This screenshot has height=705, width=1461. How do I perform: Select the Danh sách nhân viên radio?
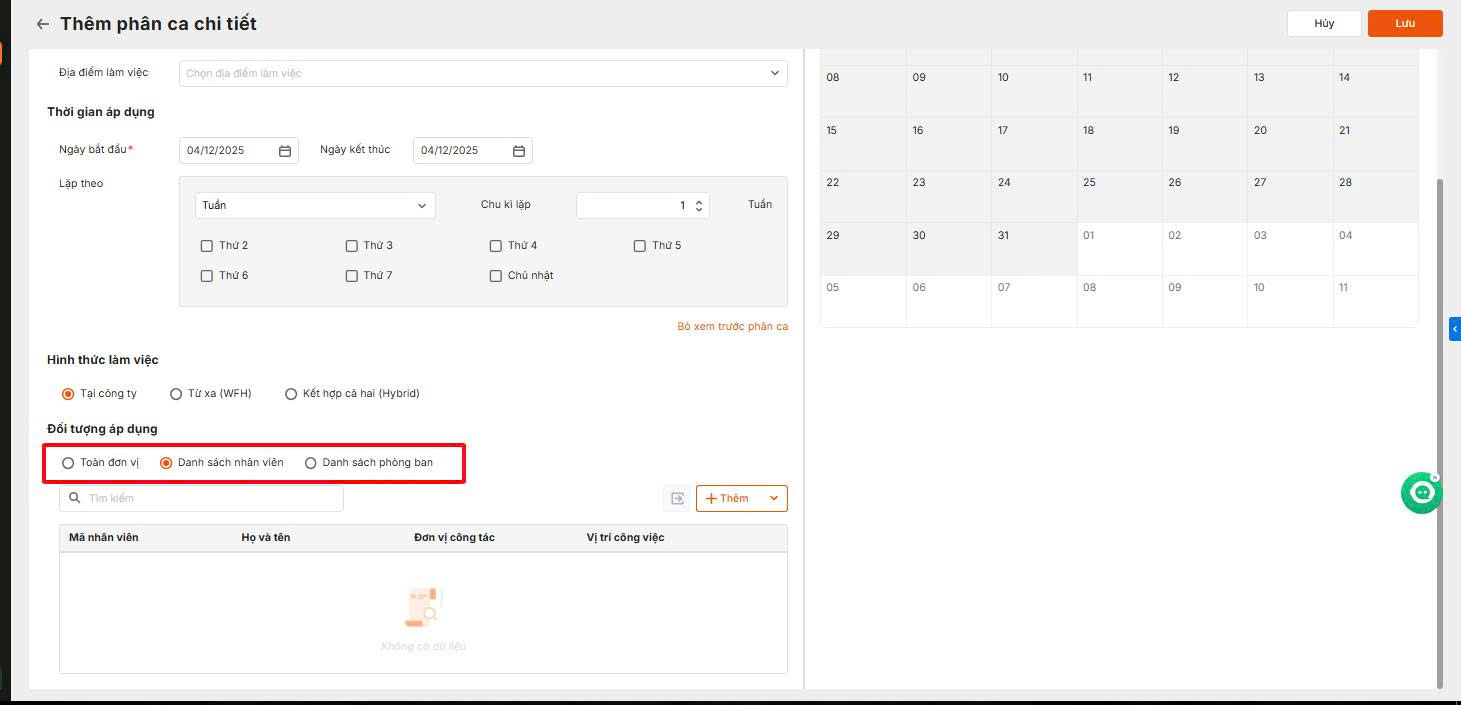[x=166, y=463]
